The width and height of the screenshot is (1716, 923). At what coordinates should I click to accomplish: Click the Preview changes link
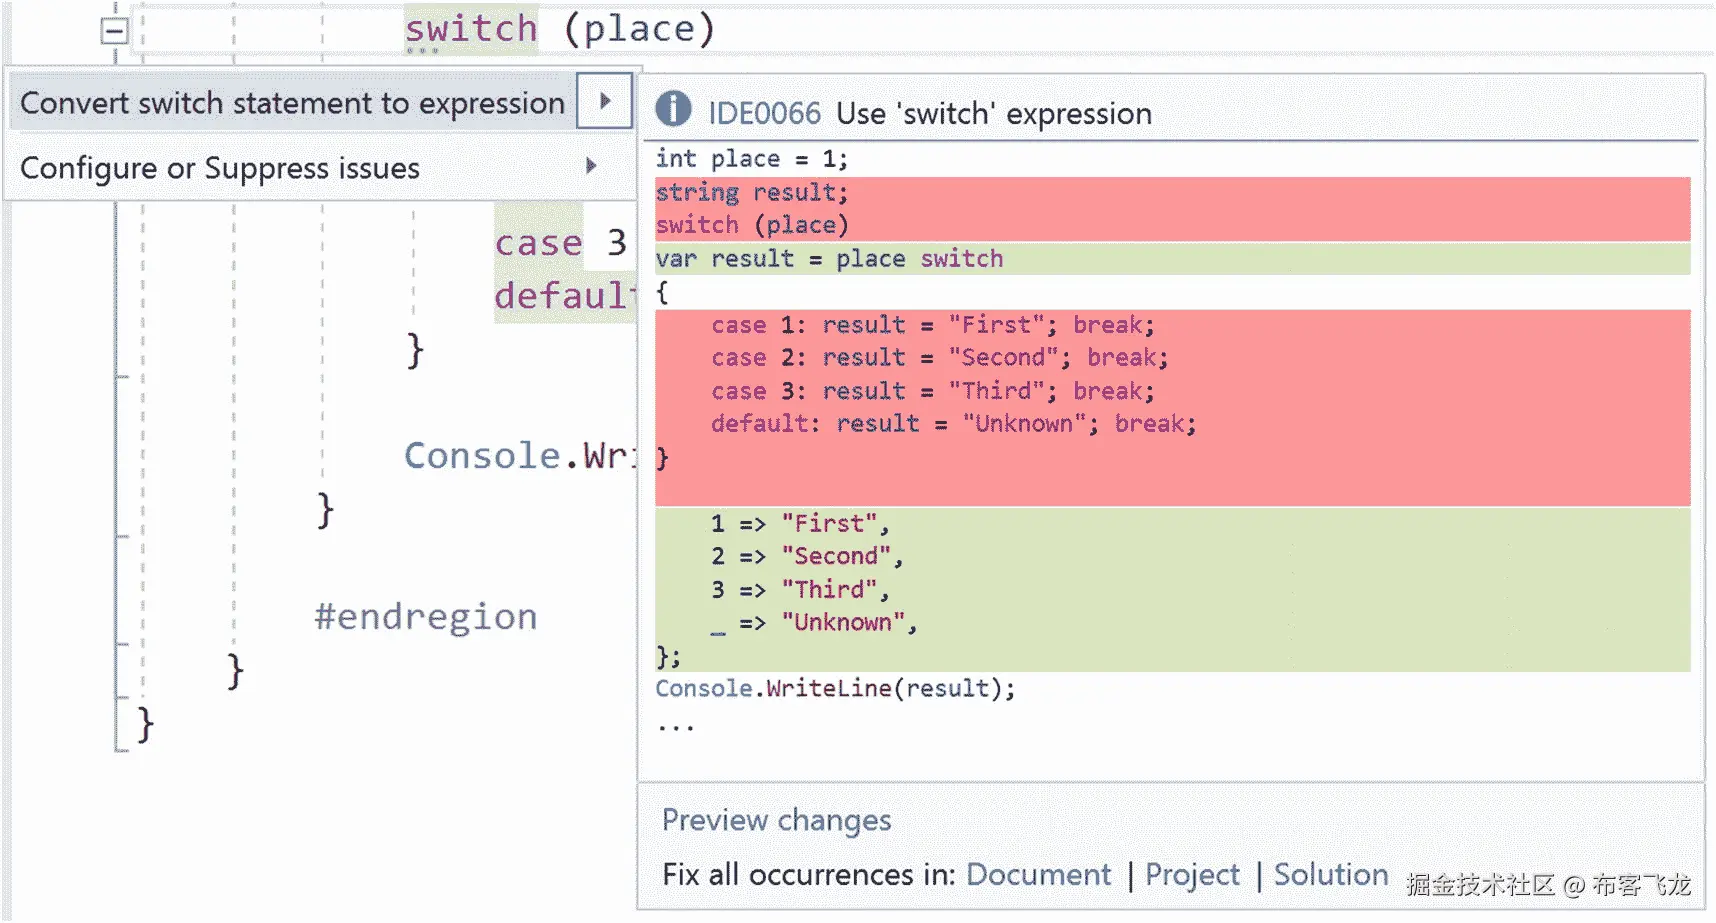coord(776,820)
